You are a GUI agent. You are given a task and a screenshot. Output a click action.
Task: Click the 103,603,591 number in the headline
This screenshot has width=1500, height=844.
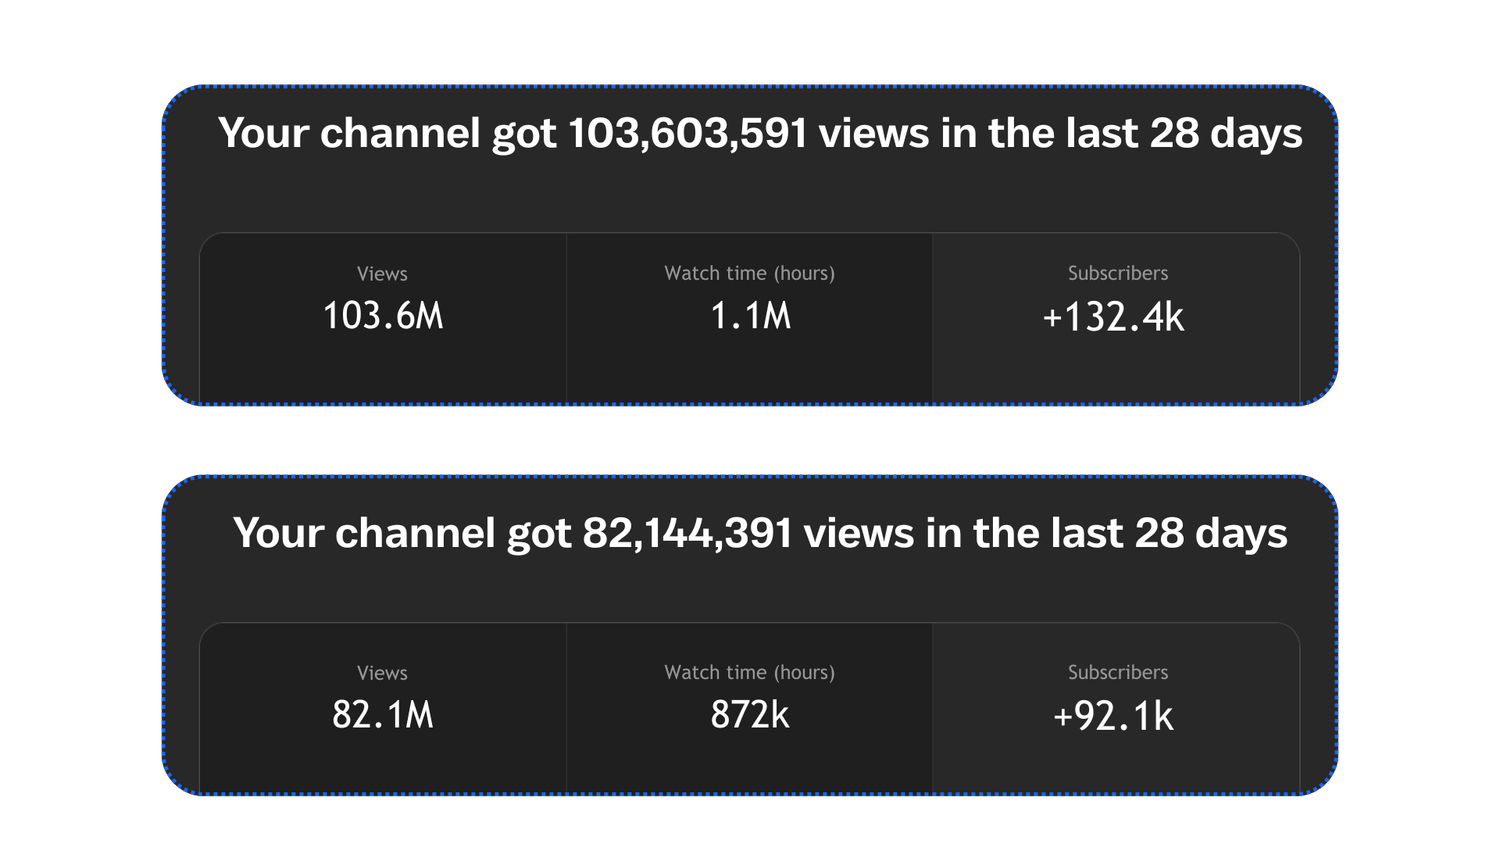coord(687,134)
